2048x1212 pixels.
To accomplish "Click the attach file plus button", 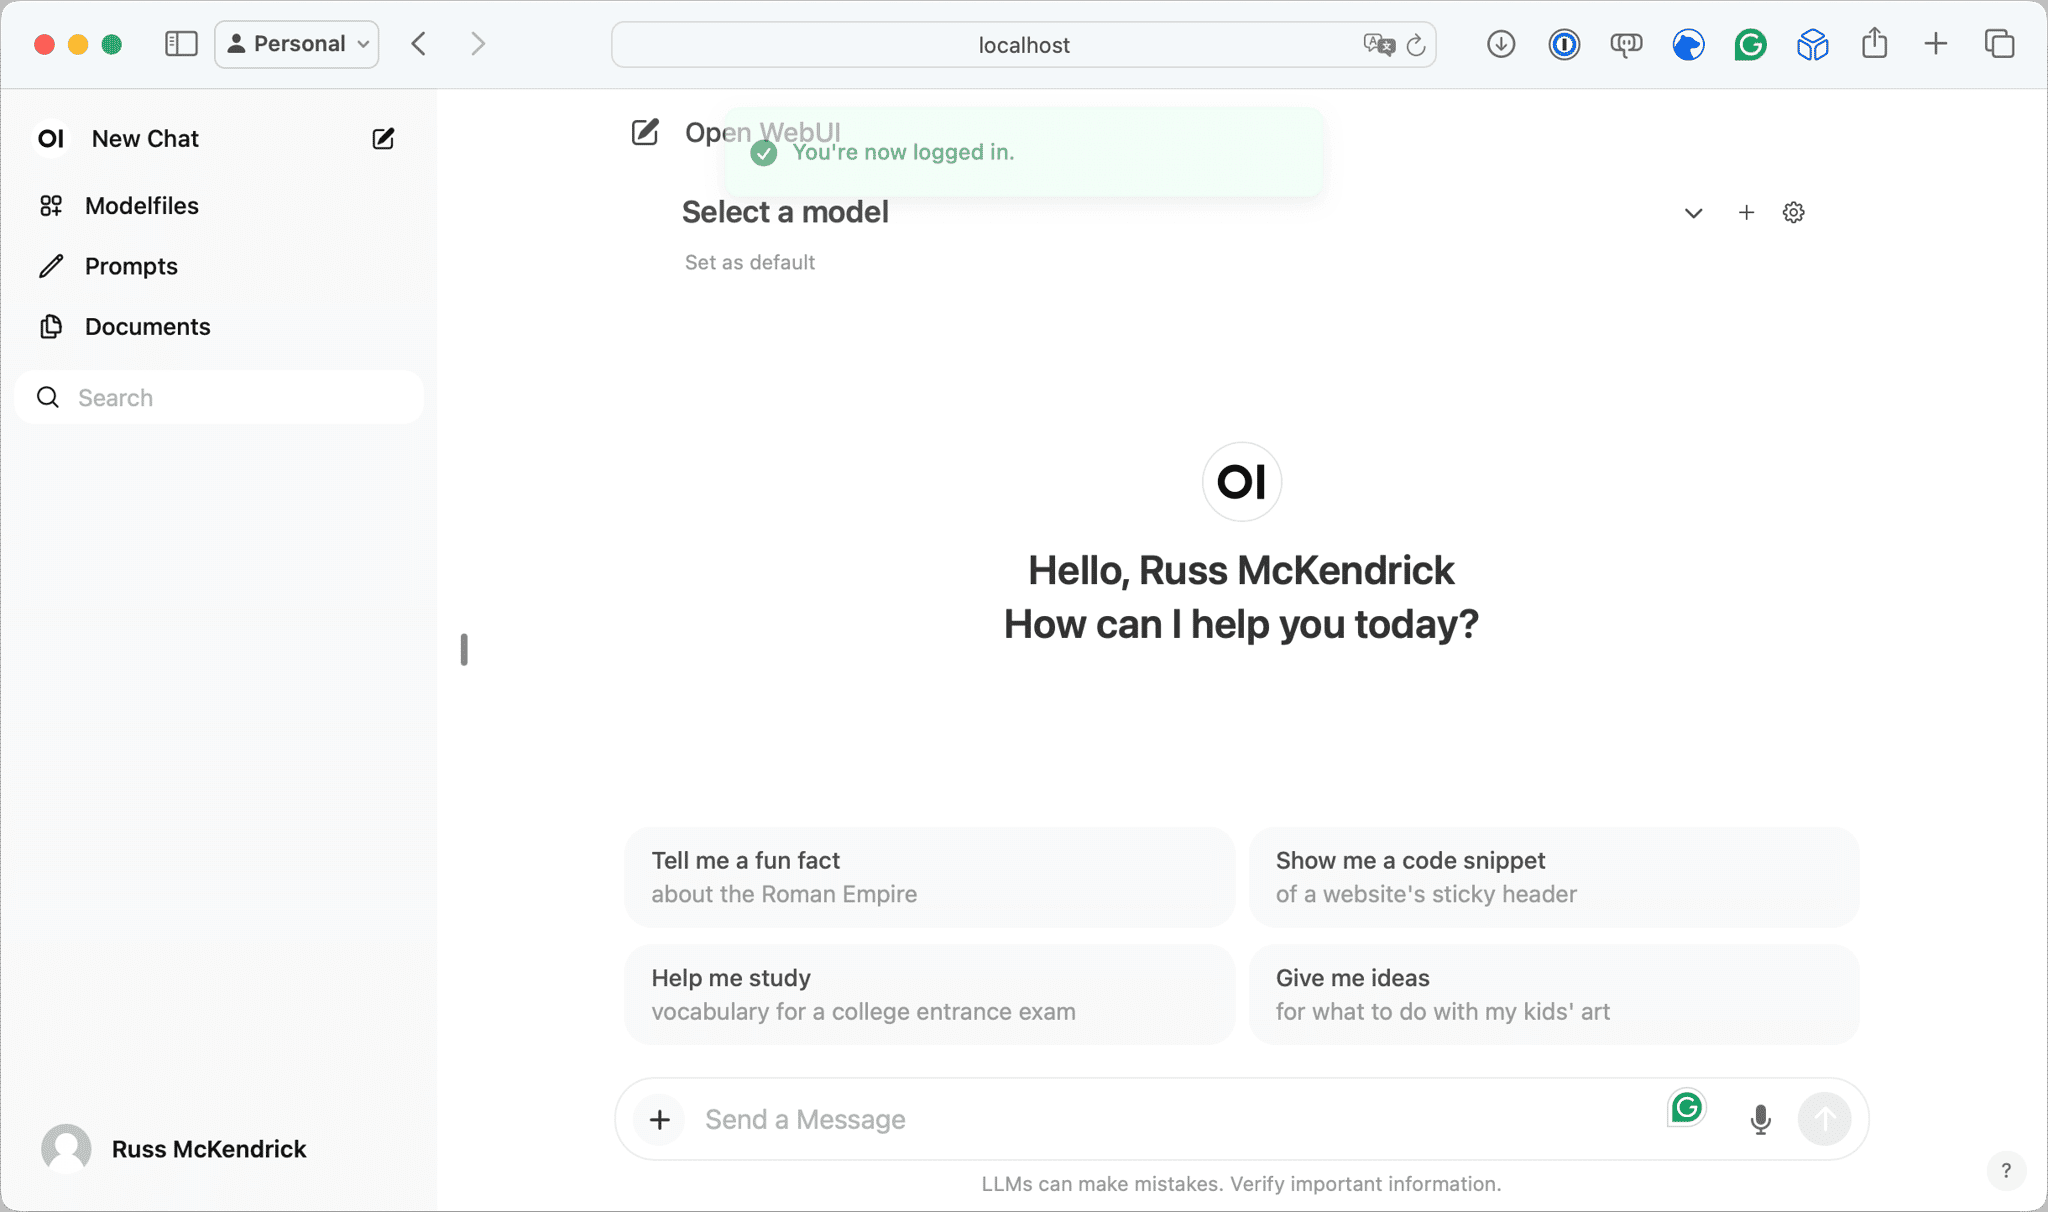I will pos(660,1119).
